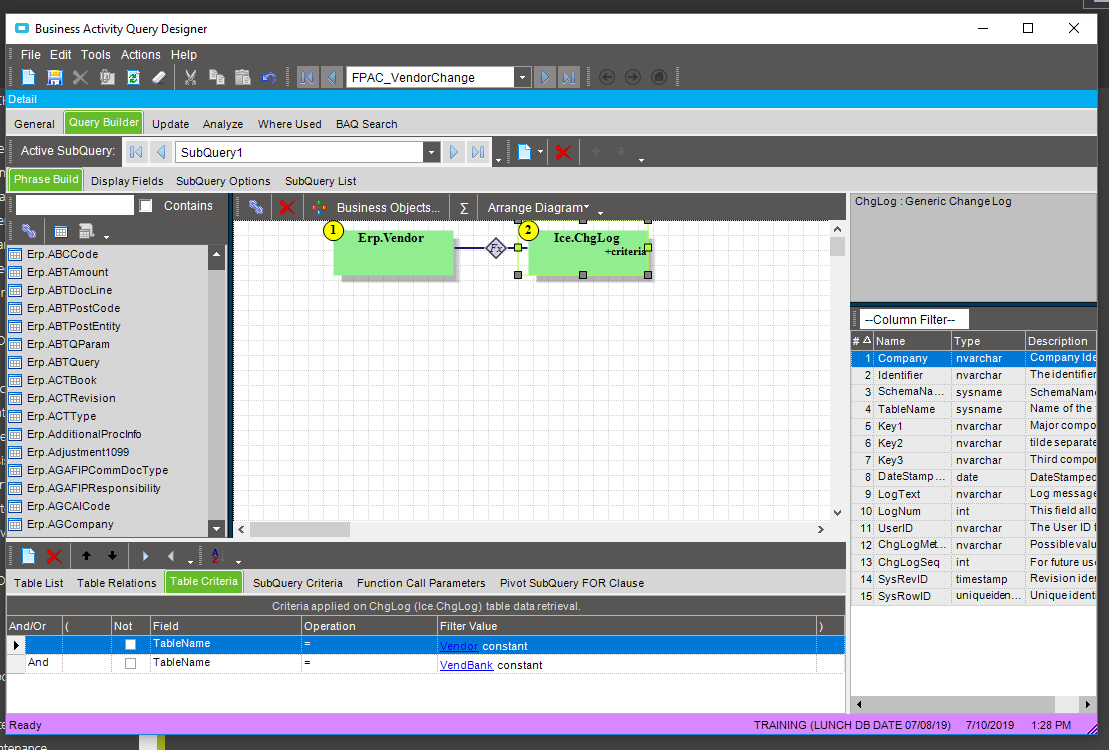Expand the SubQuery1 dropdown list
The height and width of the screenshot is (750, 1109).
click(431, 153)
